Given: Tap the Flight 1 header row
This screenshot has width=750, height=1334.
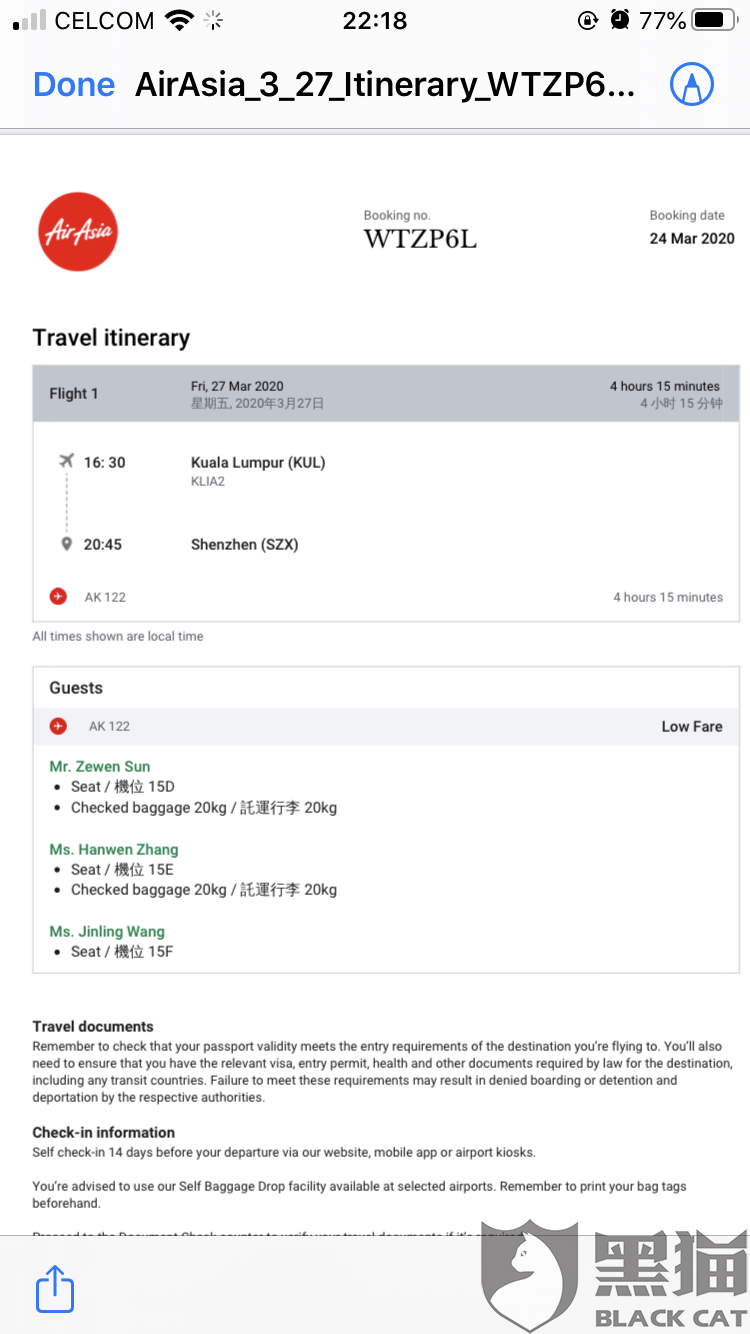Looking at the screenshot, I should coord(386,394).
